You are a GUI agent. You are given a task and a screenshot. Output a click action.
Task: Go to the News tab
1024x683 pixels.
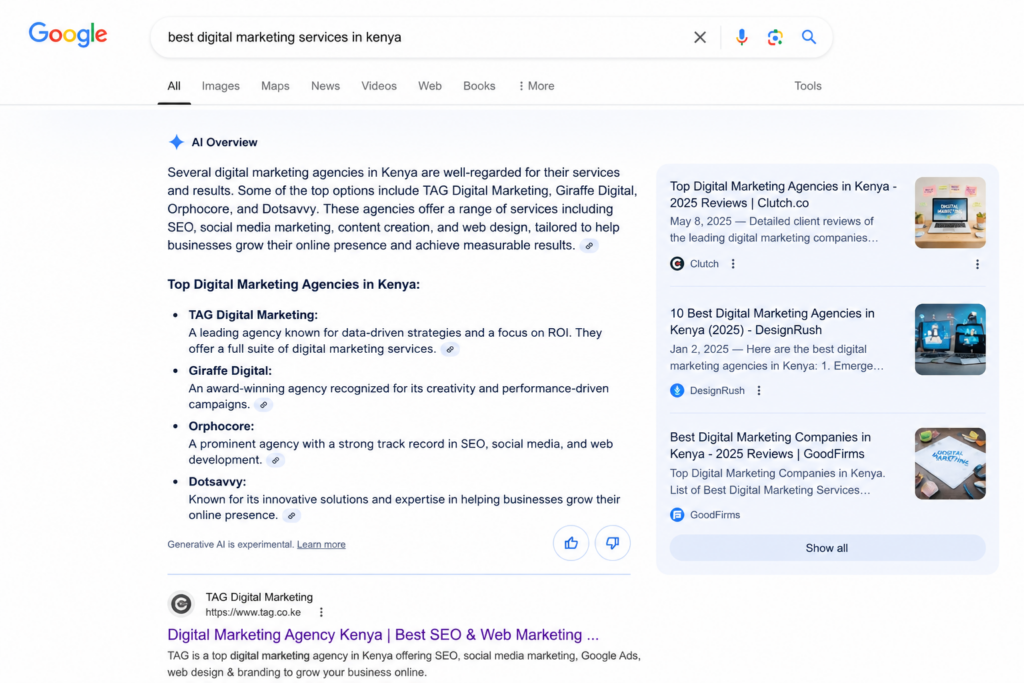325,86
